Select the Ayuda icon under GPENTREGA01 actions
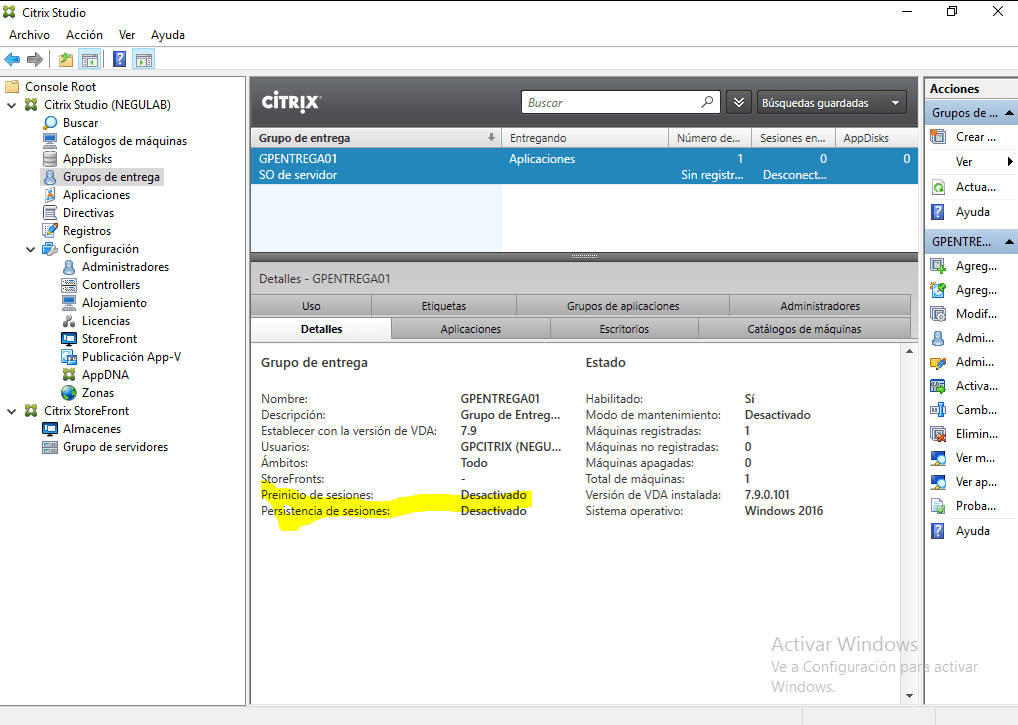 coord(938,529)
